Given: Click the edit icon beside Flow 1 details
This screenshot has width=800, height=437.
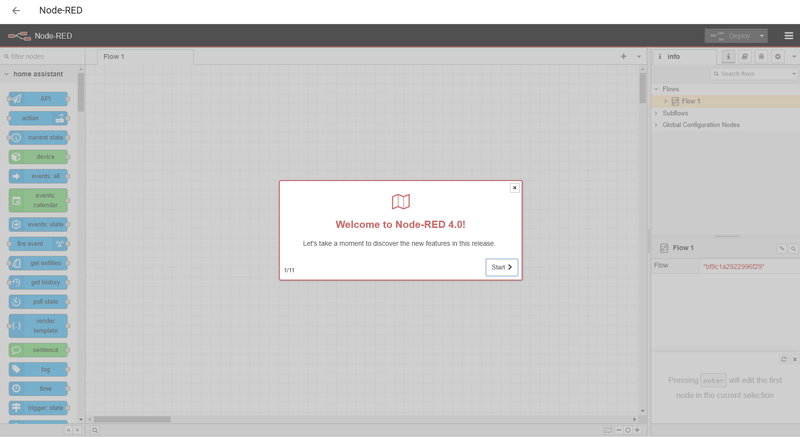Looking at the screenshot, I should tap(782, 248).
